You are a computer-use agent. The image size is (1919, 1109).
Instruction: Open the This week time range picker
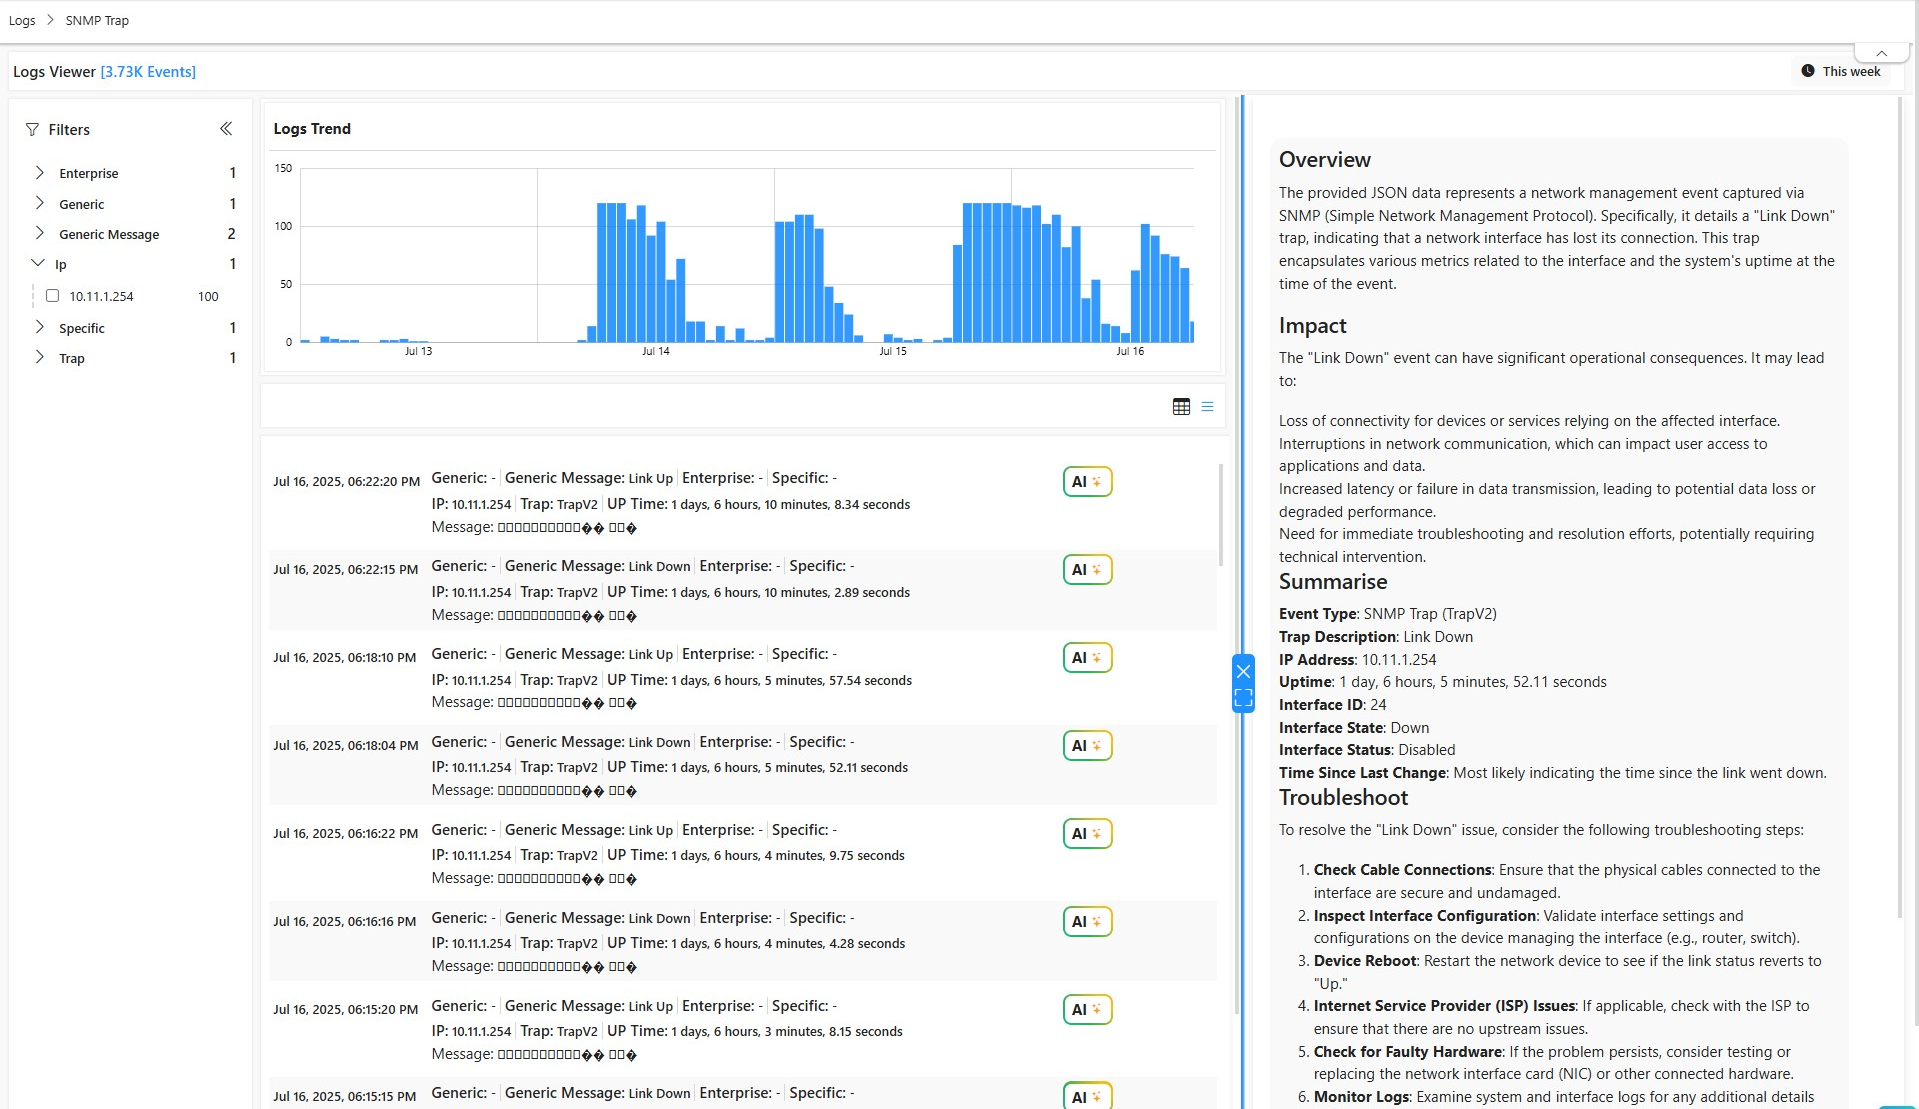point(1841,71)
